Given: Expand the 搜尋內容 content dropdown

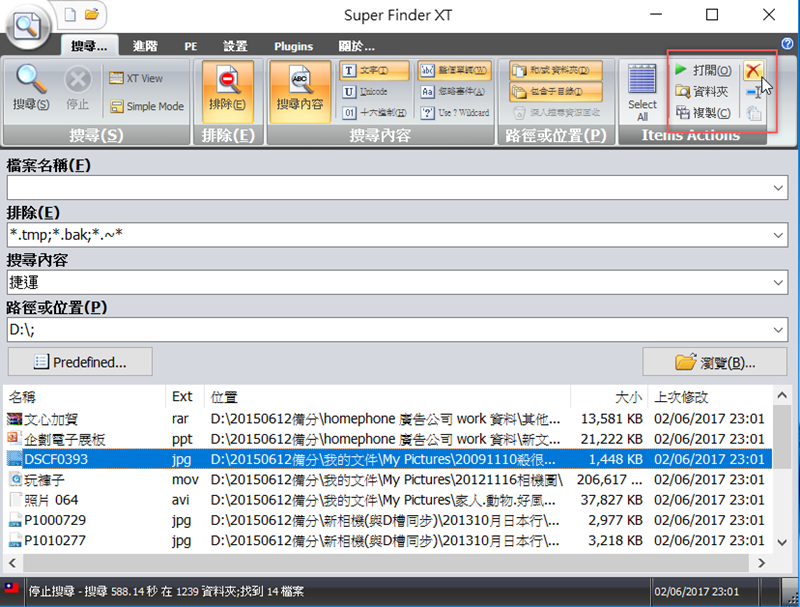Looking at the screenshot, I should [x=778, y=282].
